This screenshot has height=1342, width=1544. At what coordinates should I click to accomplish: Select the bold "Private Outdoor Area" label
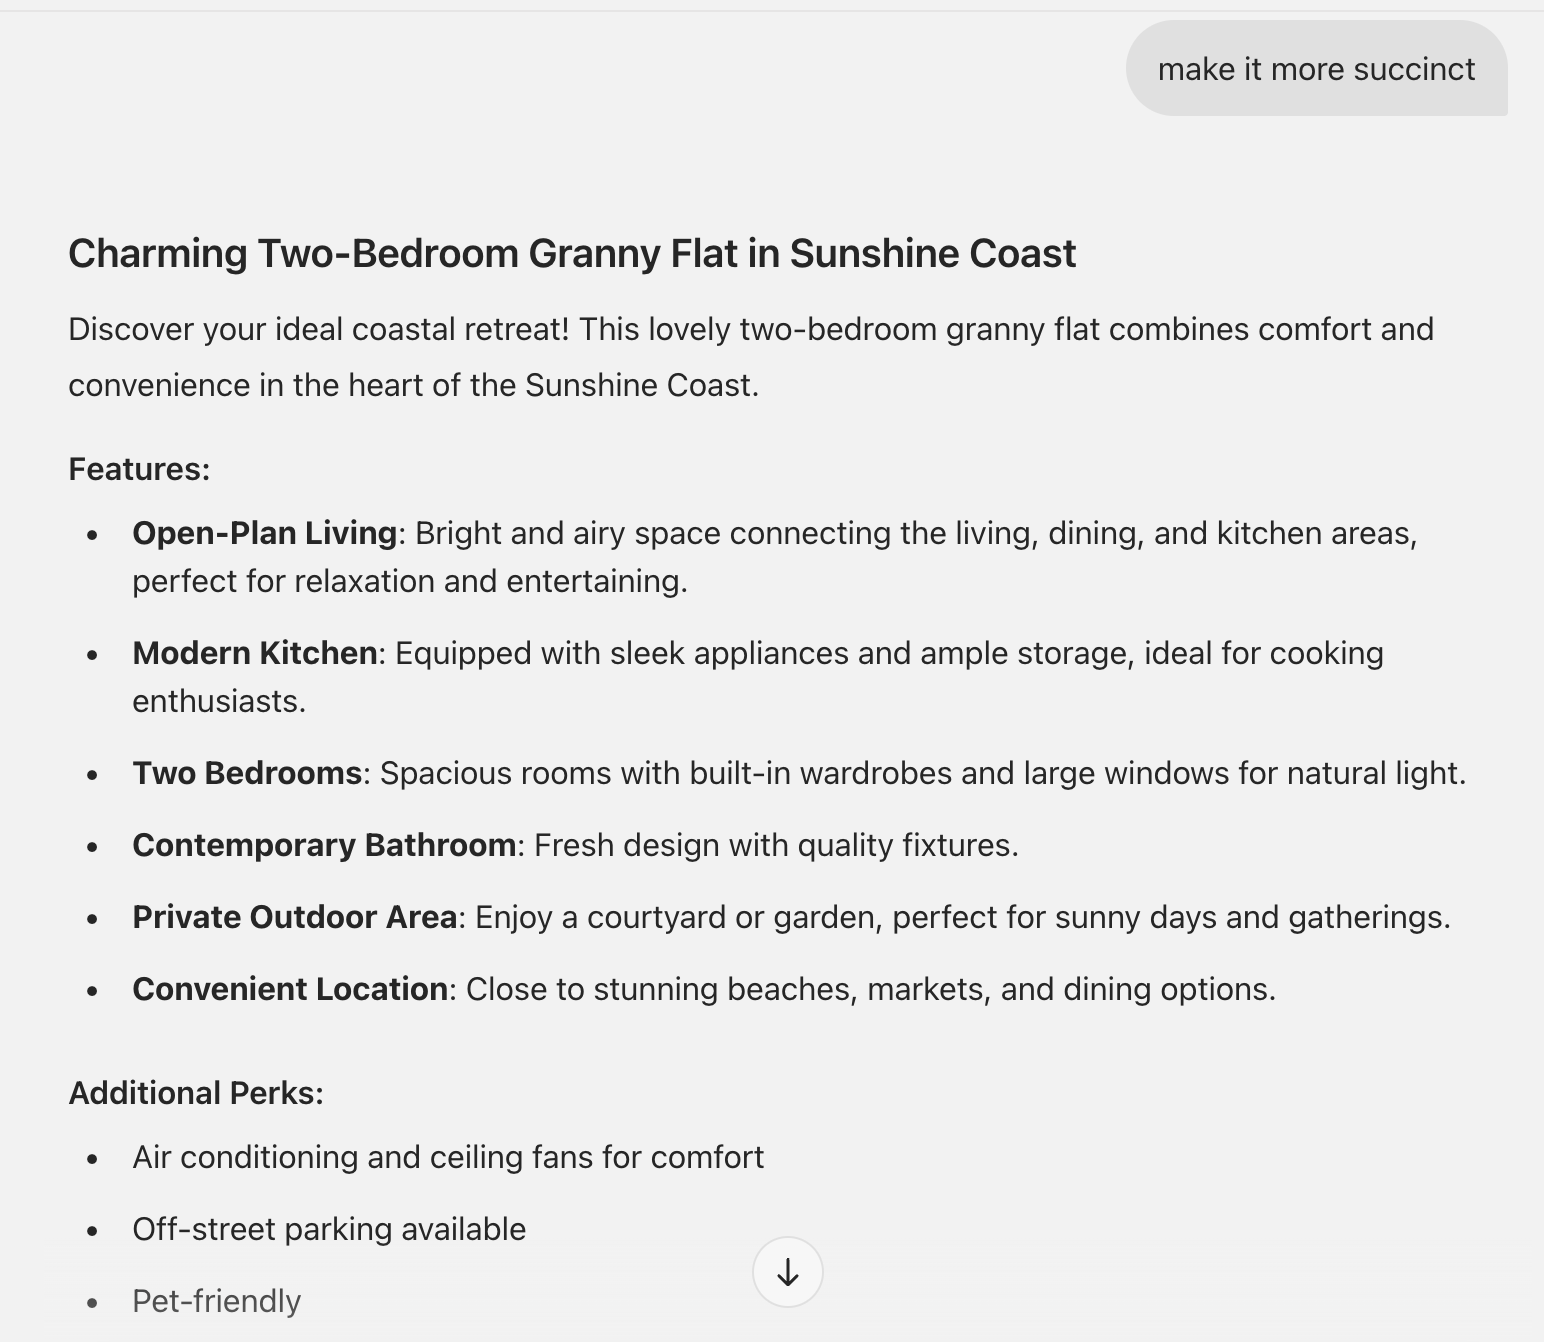point(295,917)
